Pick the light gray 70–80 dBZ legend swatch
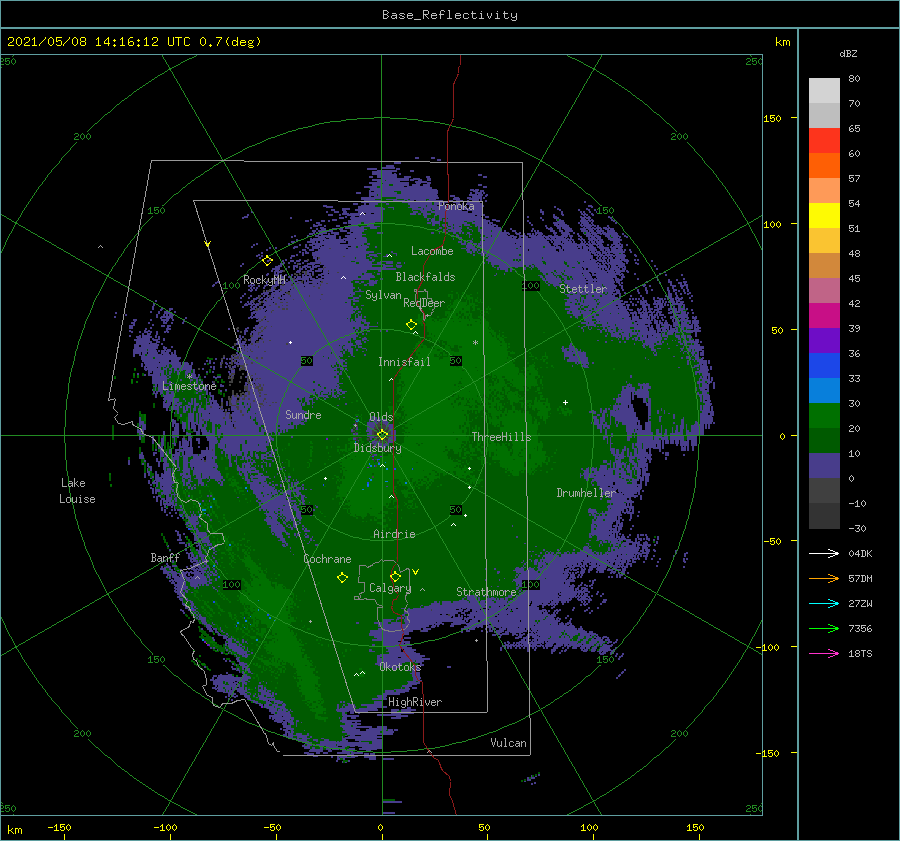This screenshot has width=900, height=841. [x=824, y=91]
